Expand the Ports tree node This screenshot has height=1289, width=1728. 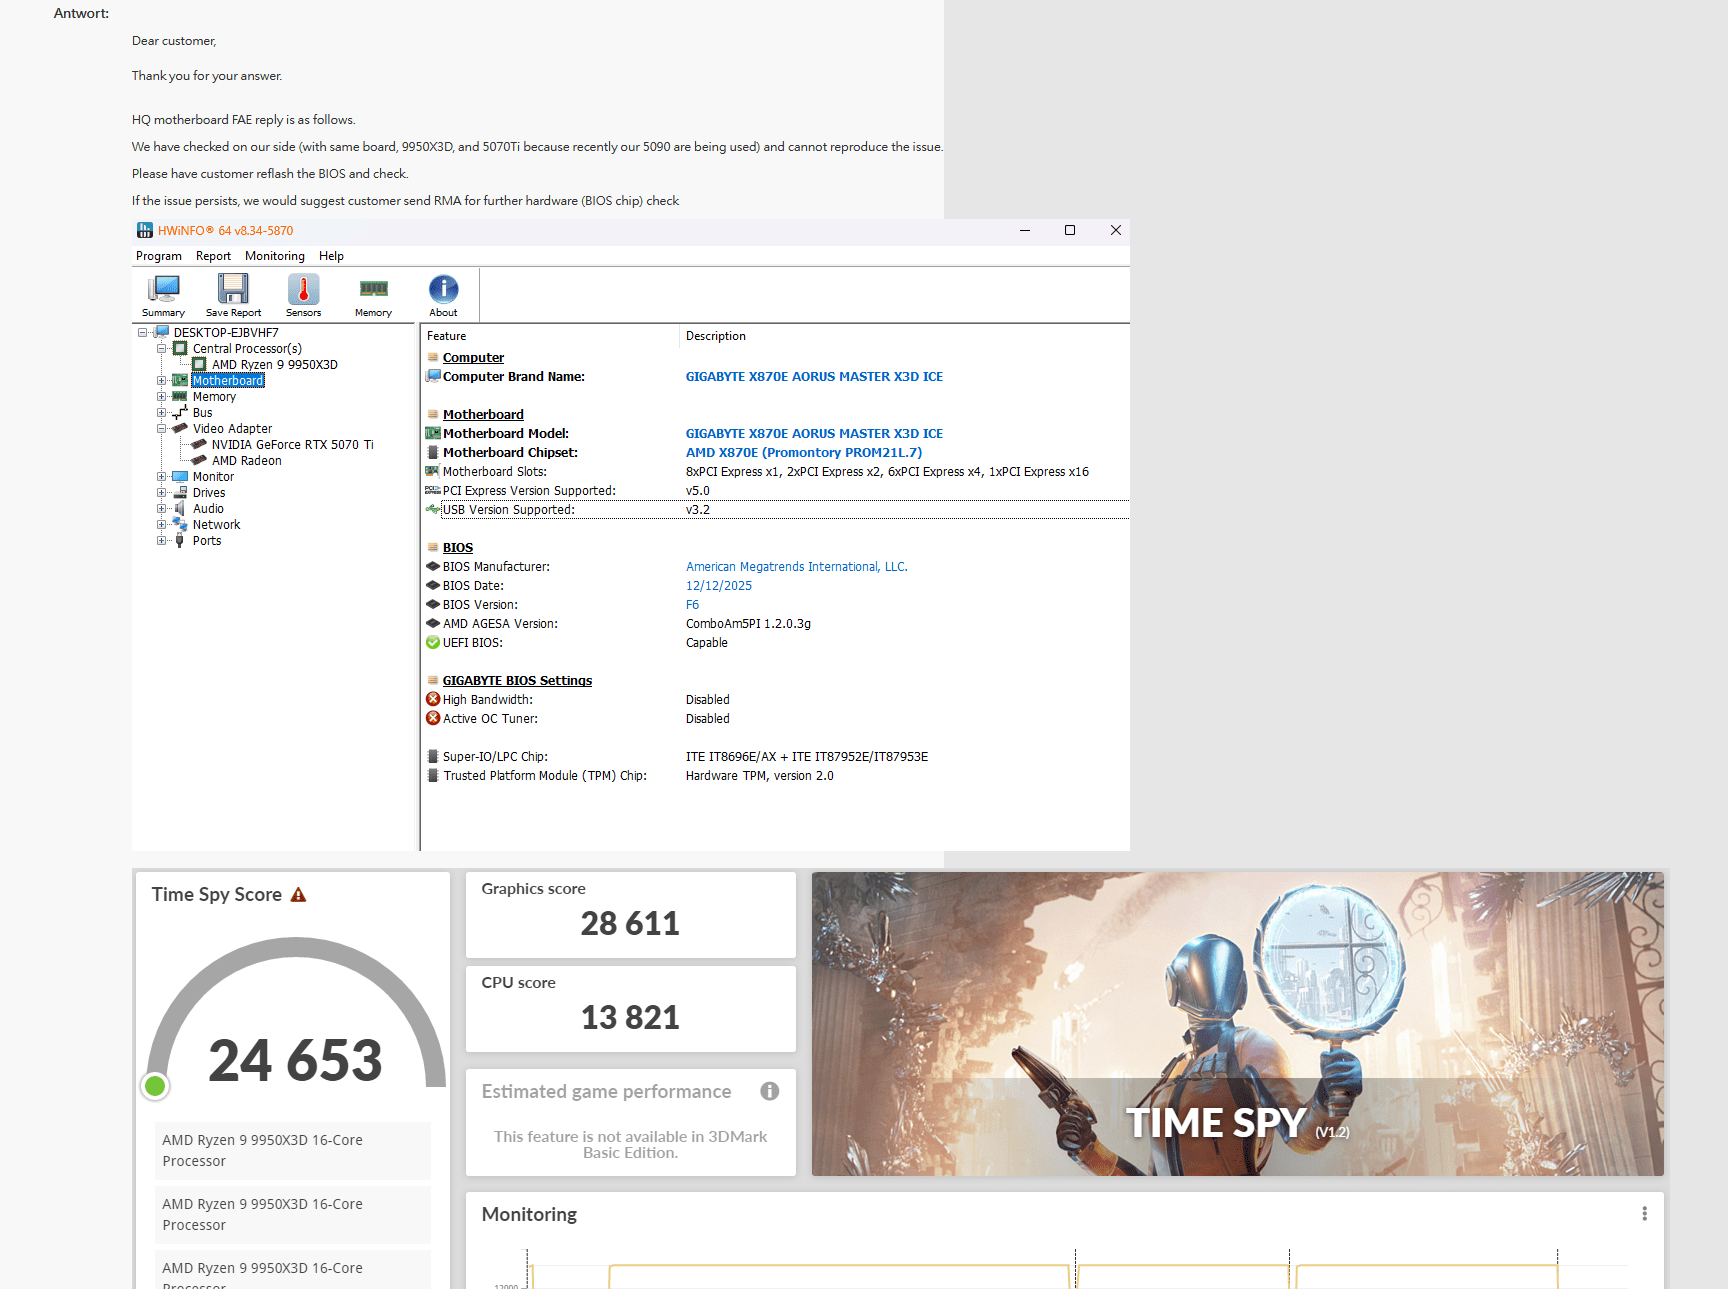pos(161,541)
